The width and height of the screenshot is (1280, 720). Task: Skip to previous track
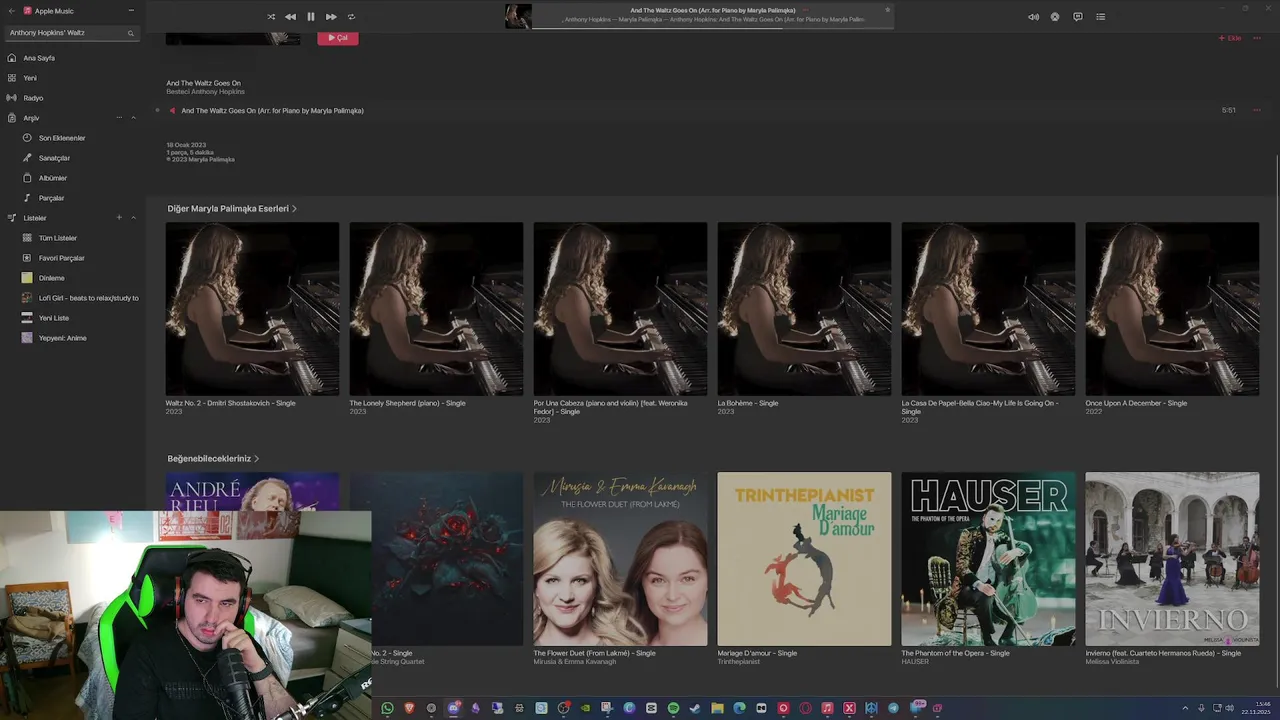click(290, 17)
